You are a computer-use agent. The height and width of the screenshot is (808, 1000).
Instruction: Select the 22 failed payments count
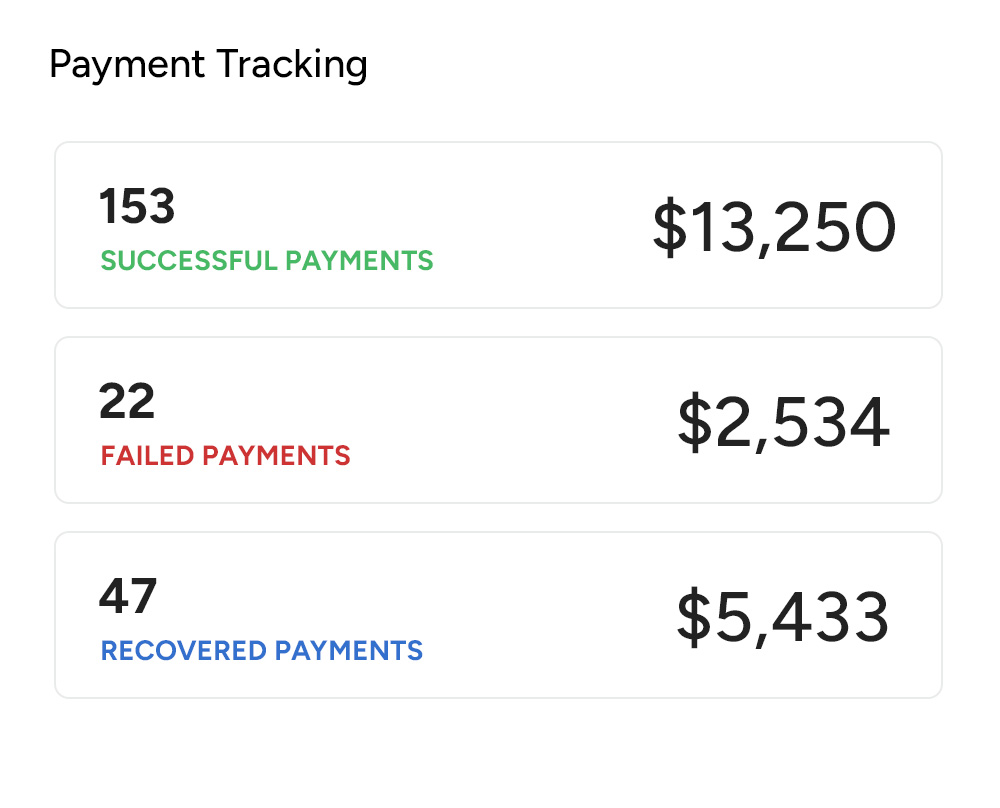pyautogui.click(x=127, y=402)
